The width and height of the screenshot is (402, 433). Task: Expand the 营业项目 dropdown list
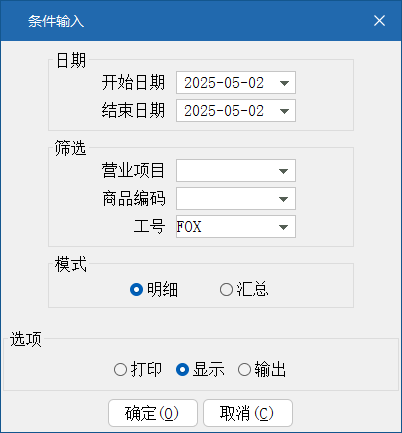pyautogui.click(x=283, y=171)
